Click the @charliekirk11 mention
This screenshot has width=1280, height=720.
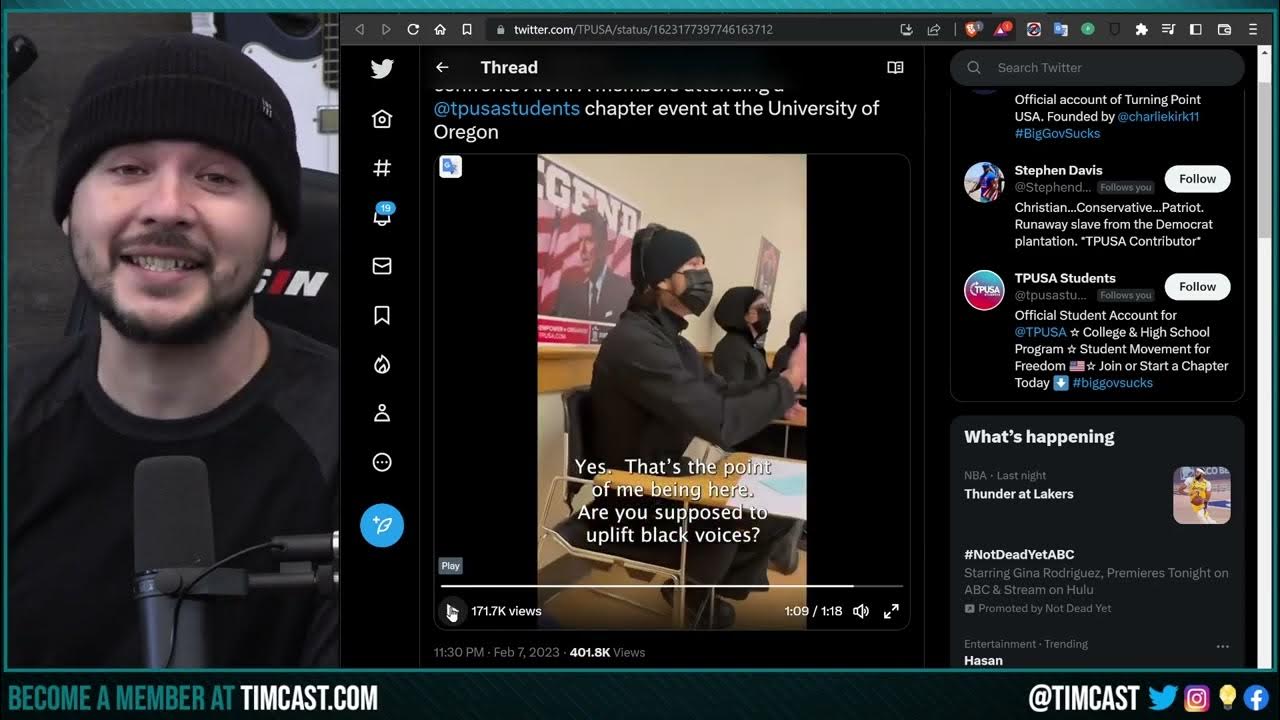[1158, 116]
